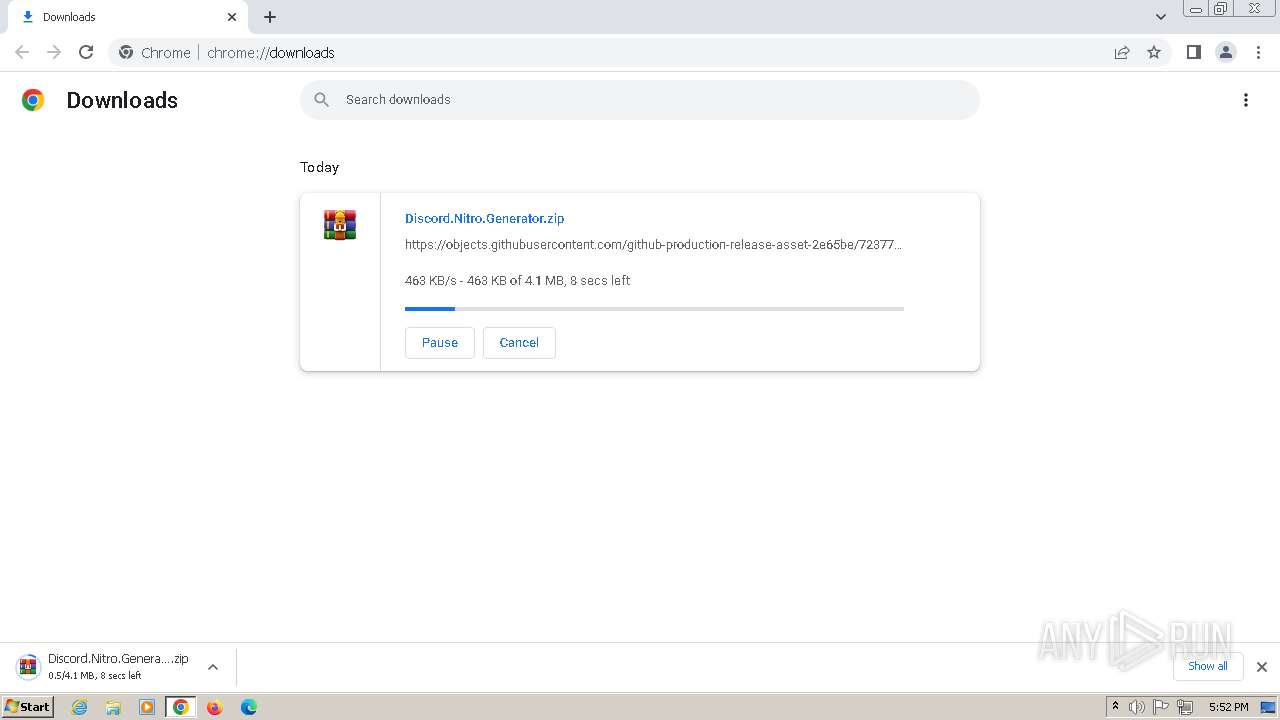
Task: Open the profile avatar menu
Action: pos(1226,52)
